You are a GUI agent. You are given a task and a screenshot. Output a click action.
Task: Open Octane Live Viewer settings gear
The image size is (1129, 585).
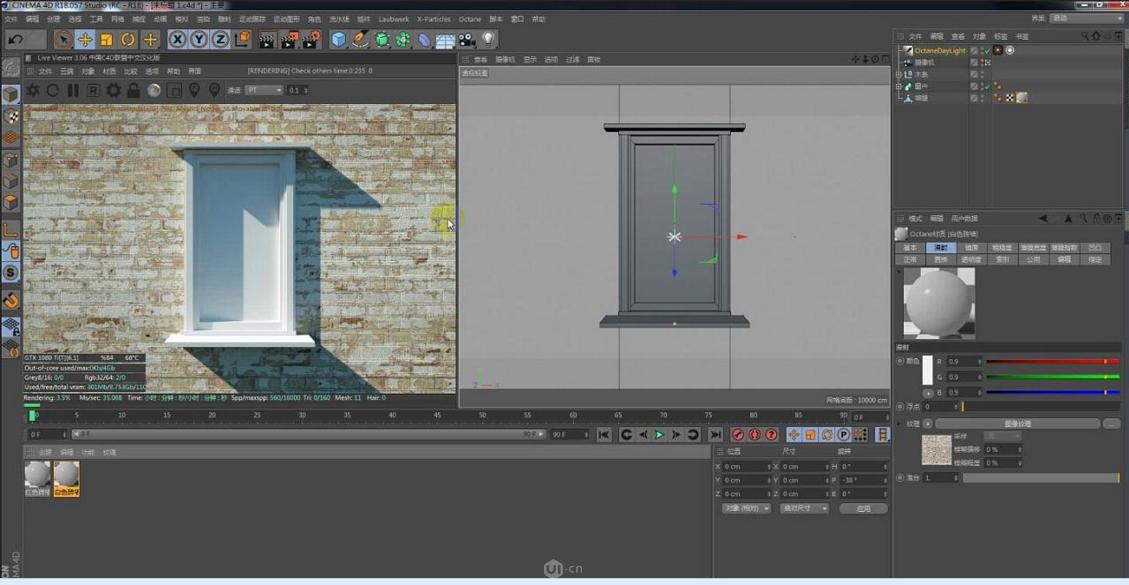113,90
